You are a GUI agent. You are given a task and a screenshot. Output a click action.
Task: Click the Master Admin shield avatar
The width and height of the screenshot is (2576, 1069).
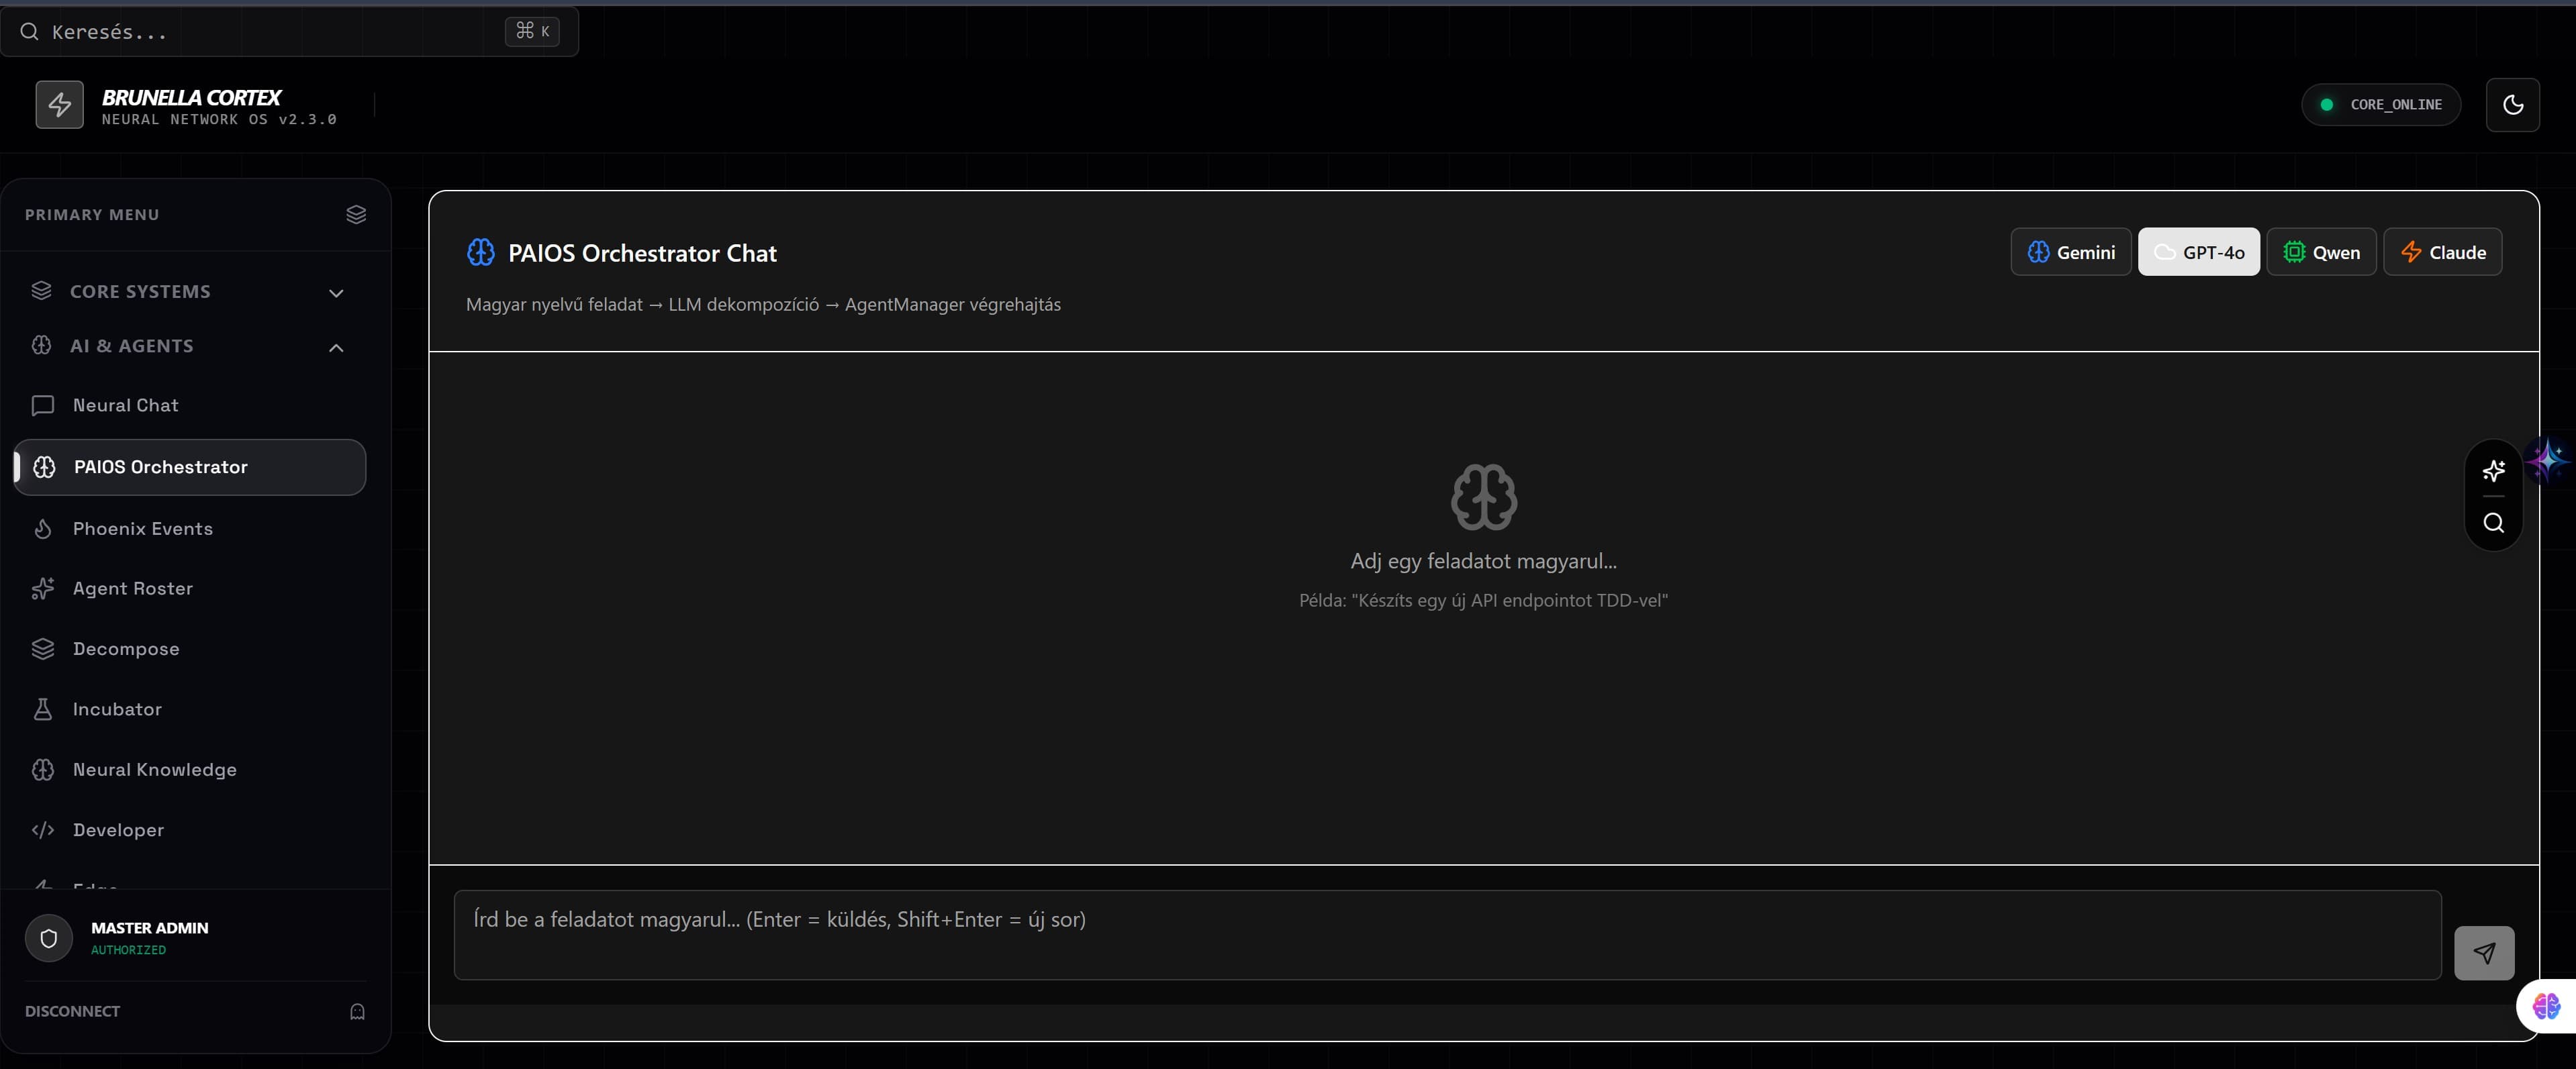(48, 938)
